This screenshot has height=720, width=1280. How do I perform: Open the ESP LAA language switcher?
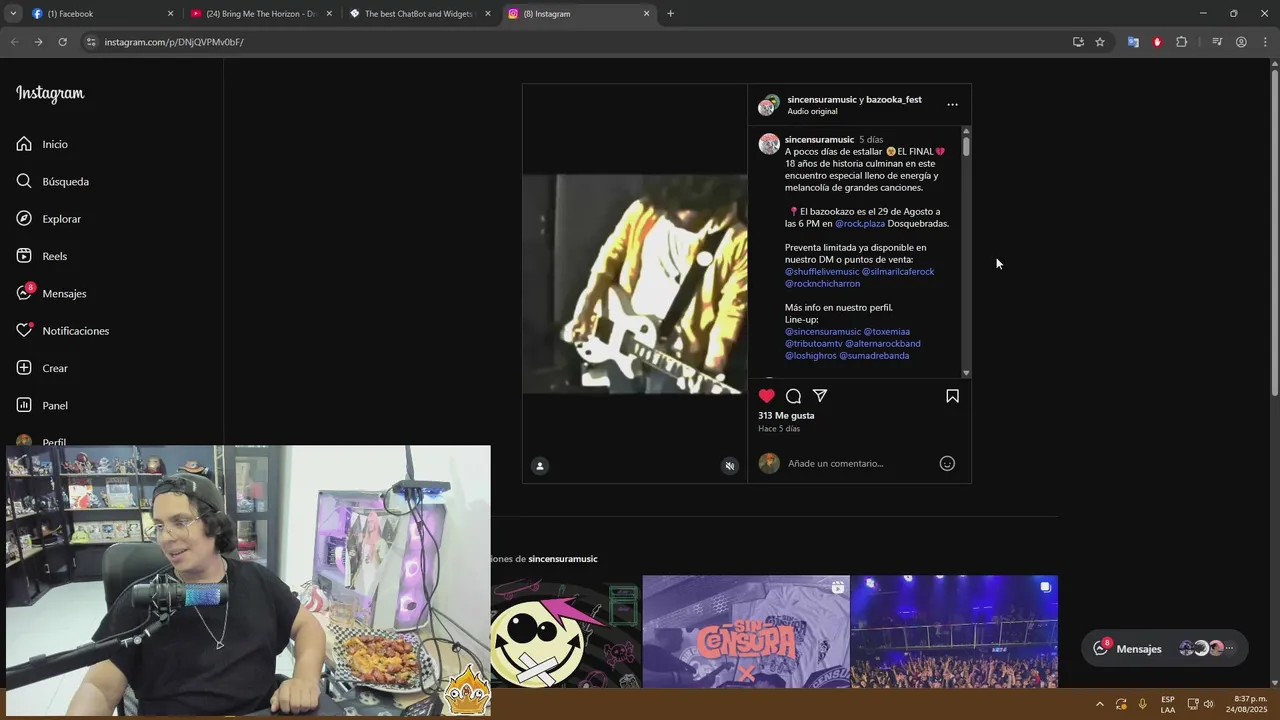pyautogui.click(x=1168, y=704)
